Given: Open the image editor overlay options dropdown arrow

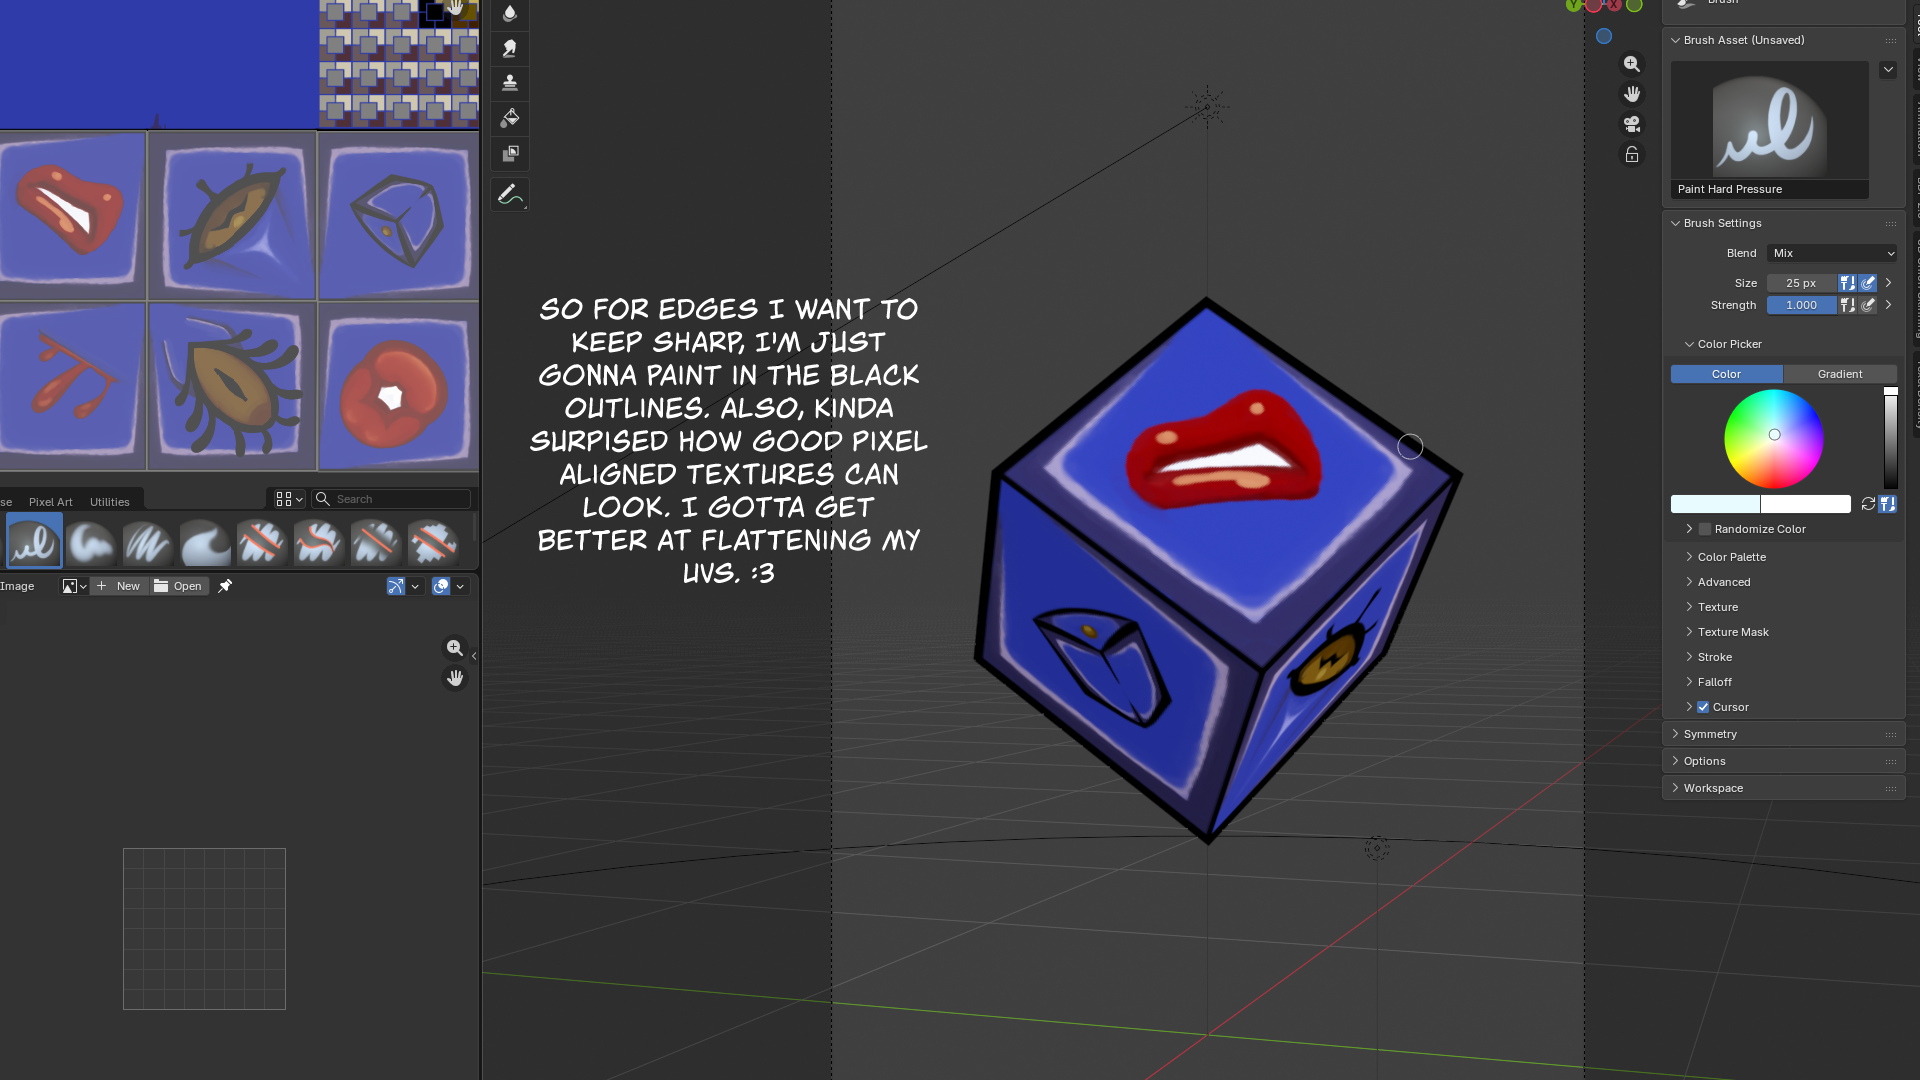Looking at the screenshot, I should pos(460,586).
